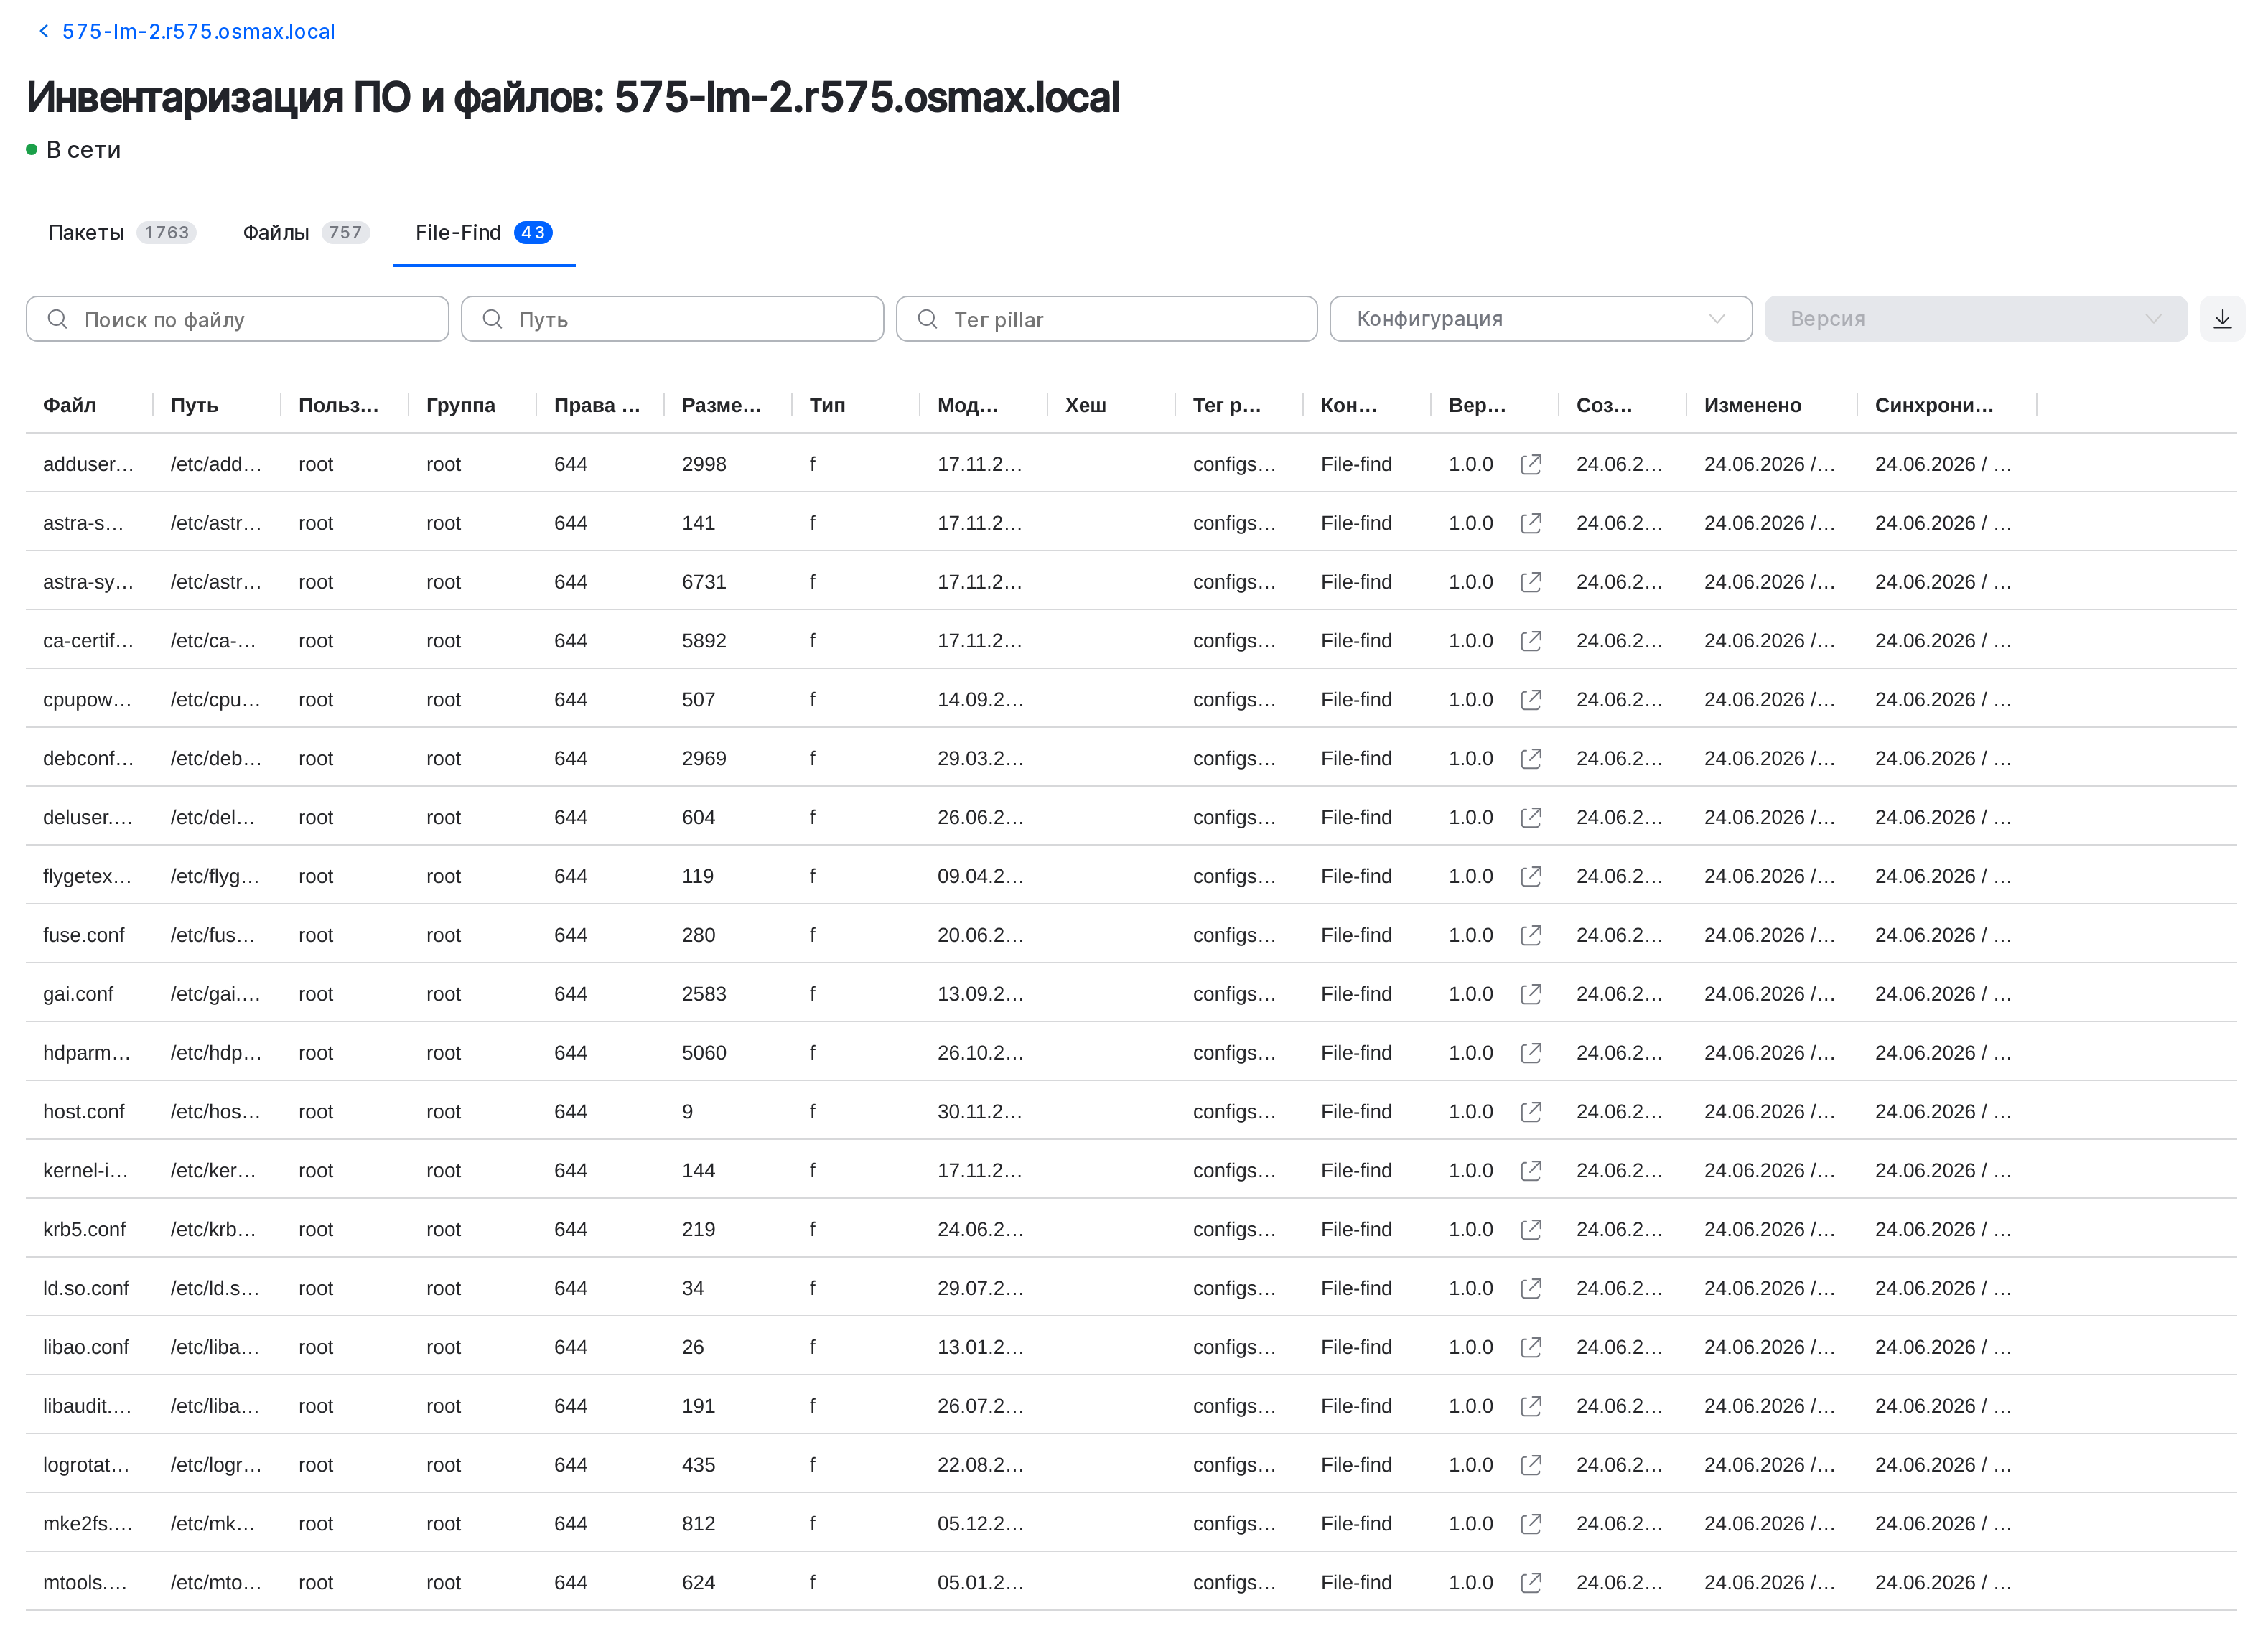Click the download export icon button

2222,319
